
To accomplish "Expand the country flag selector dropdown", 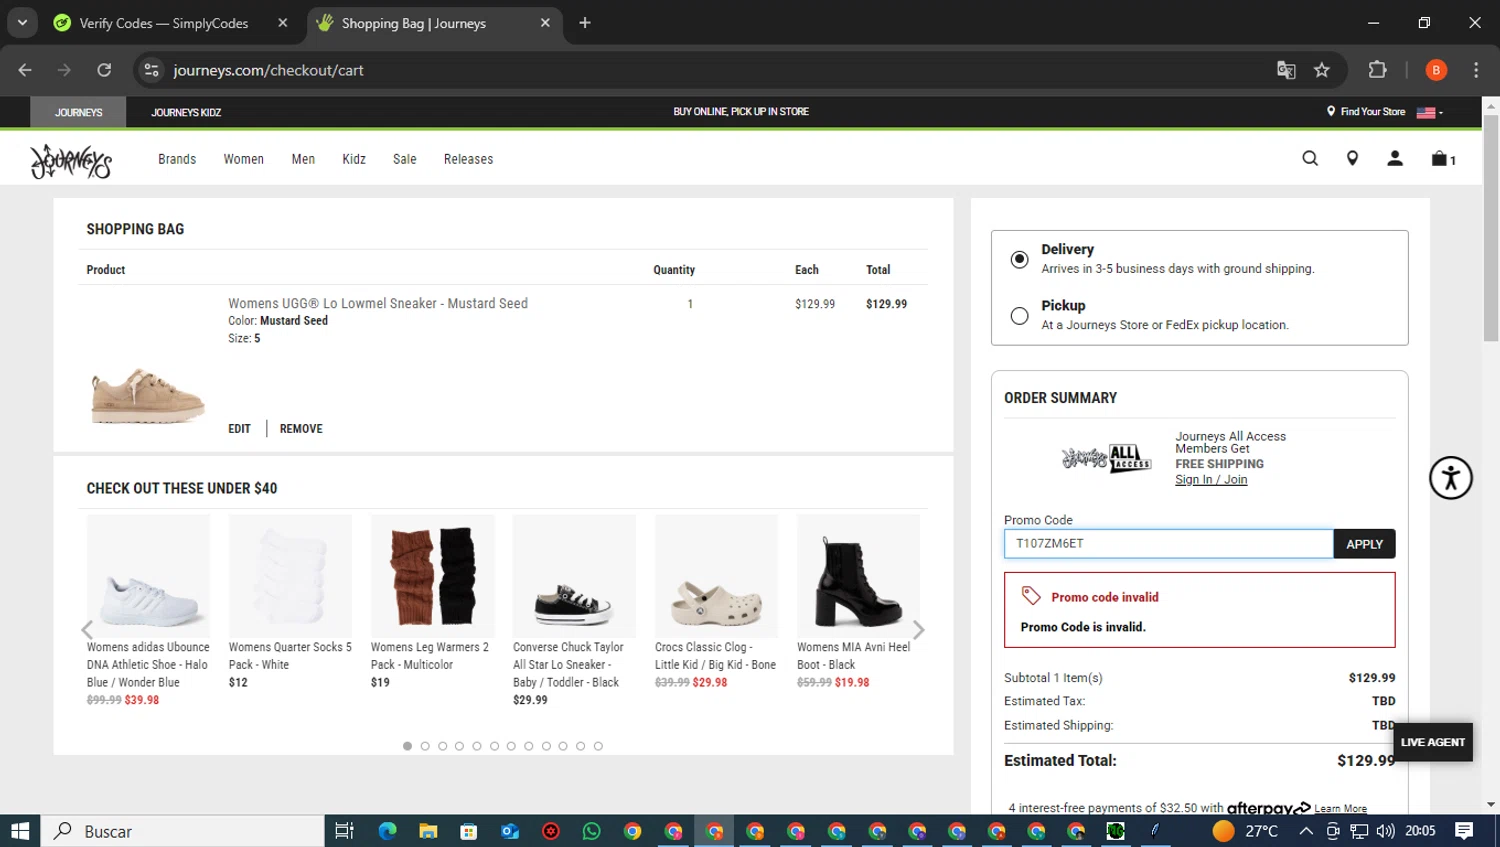I will coord(1430,112).
